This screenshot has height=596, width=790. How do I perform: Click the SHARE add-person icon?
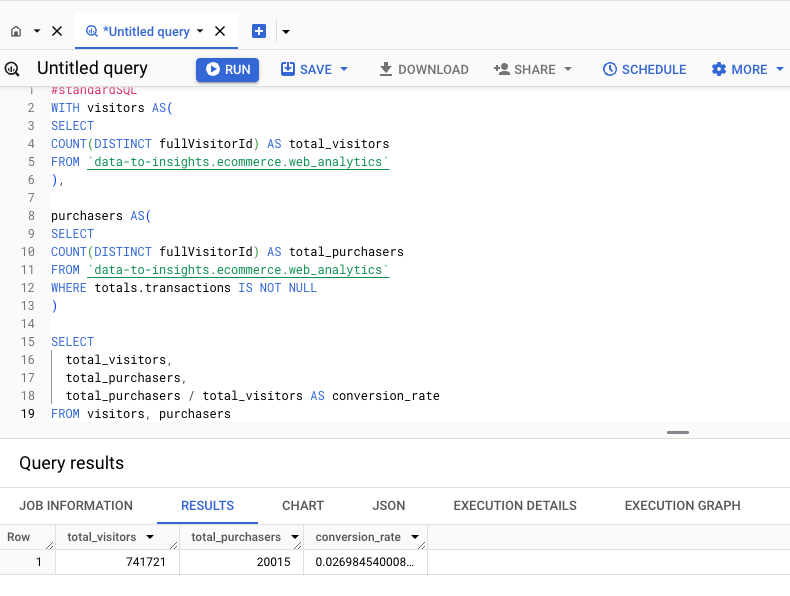502,69
